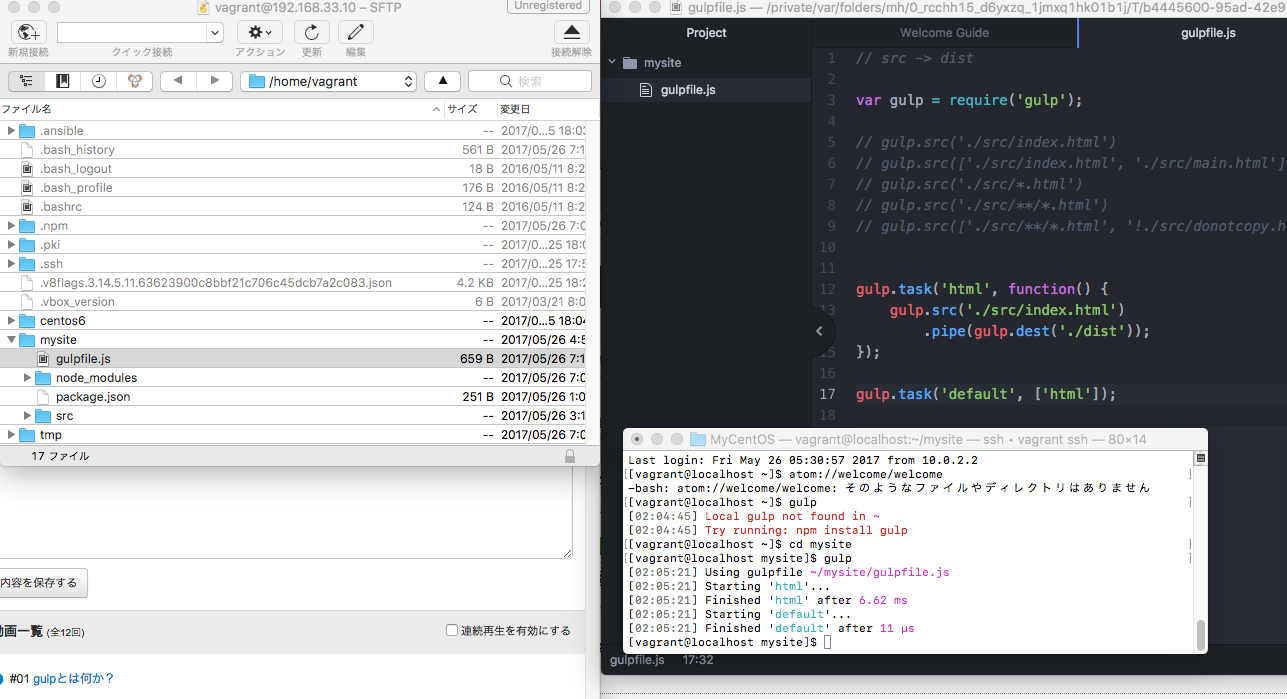This screenshot has width=1287, height=699.
Task: Click the file search field
Action: (x=530, y=81)
